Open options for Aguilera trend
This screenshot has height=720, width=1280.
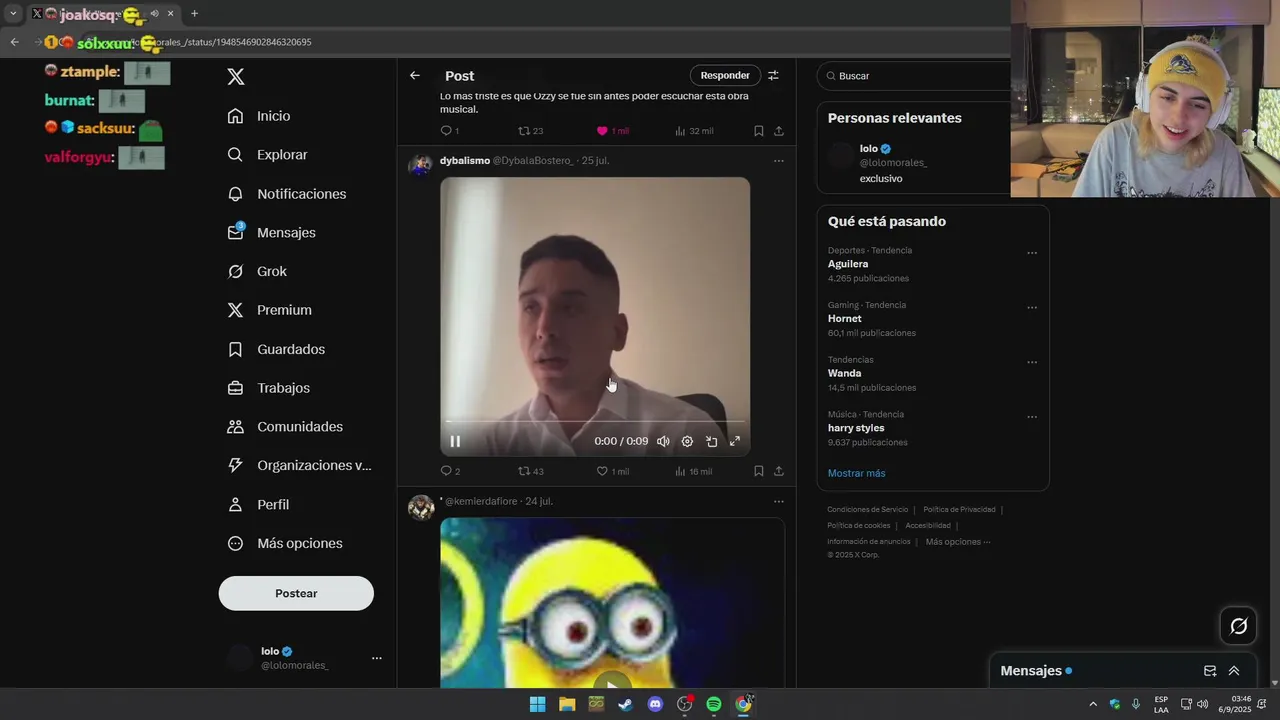[x=1032, y=253]
